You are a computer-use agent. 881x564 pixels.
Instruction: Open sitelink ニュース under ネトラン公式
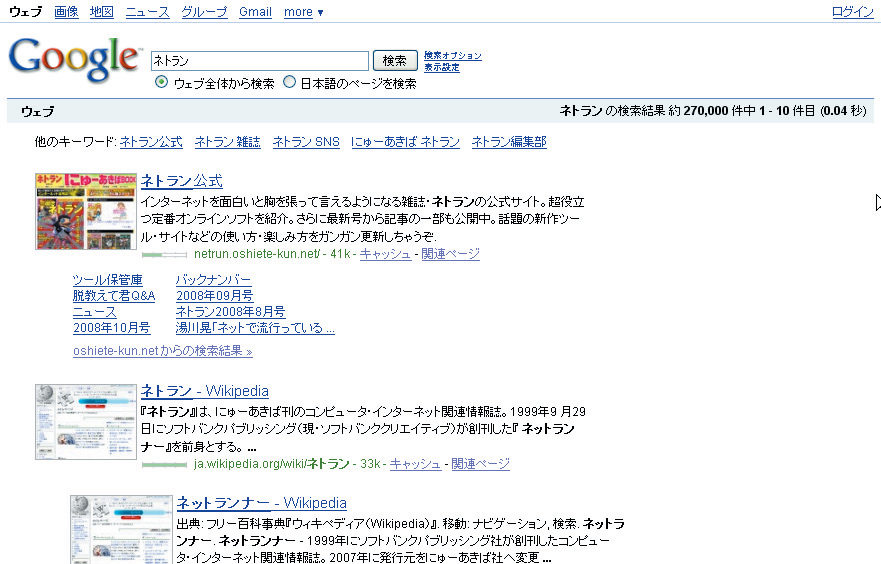point(94,312)
